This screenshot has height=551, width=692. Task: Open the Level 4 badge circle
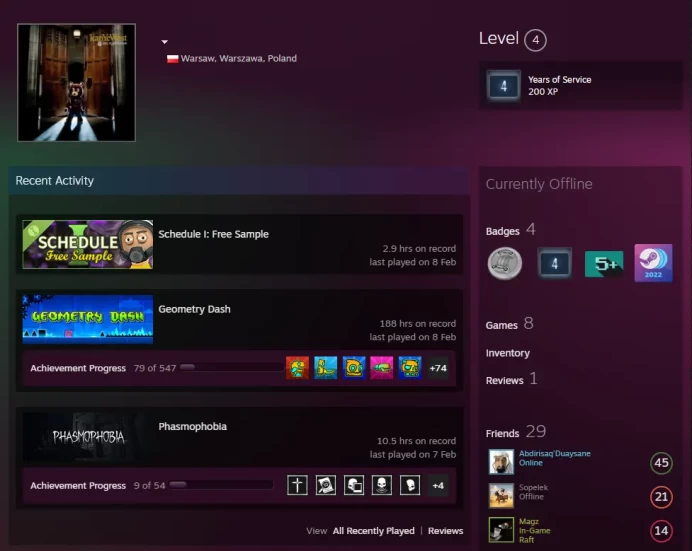click(x=535, y=40)
